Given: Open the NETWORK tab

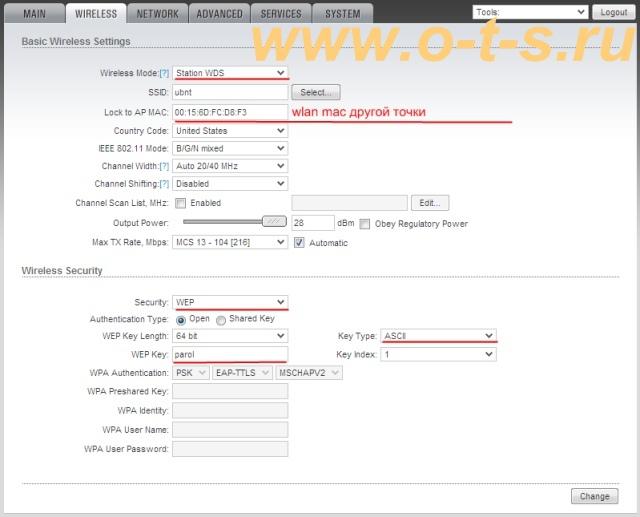Looking at the screenshot, I should (158, 14).
